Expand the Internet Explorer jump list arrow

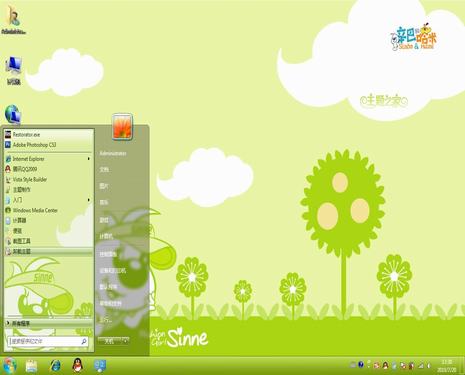pos(89,159)
